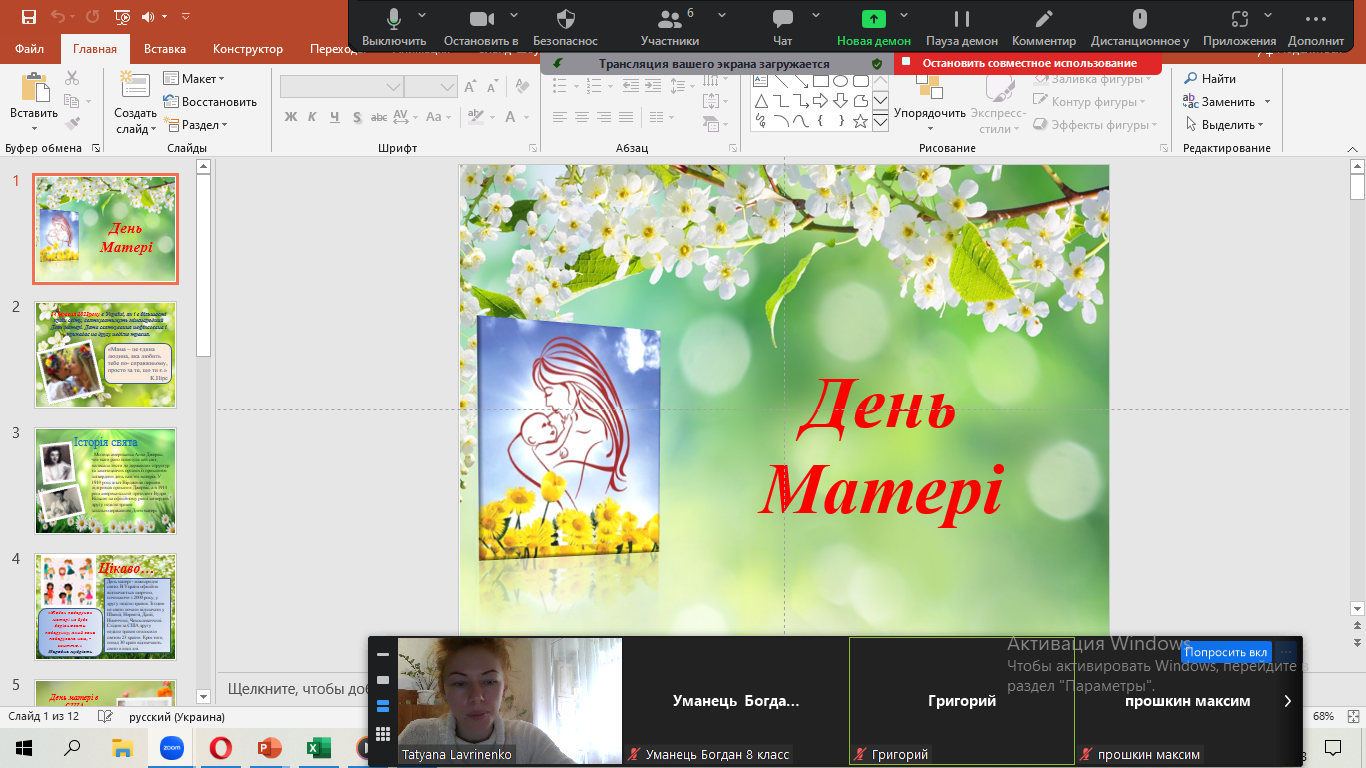This screenshot has height=768, width=1366.
Task: Open the Файл menu tab
Action: 29,48
